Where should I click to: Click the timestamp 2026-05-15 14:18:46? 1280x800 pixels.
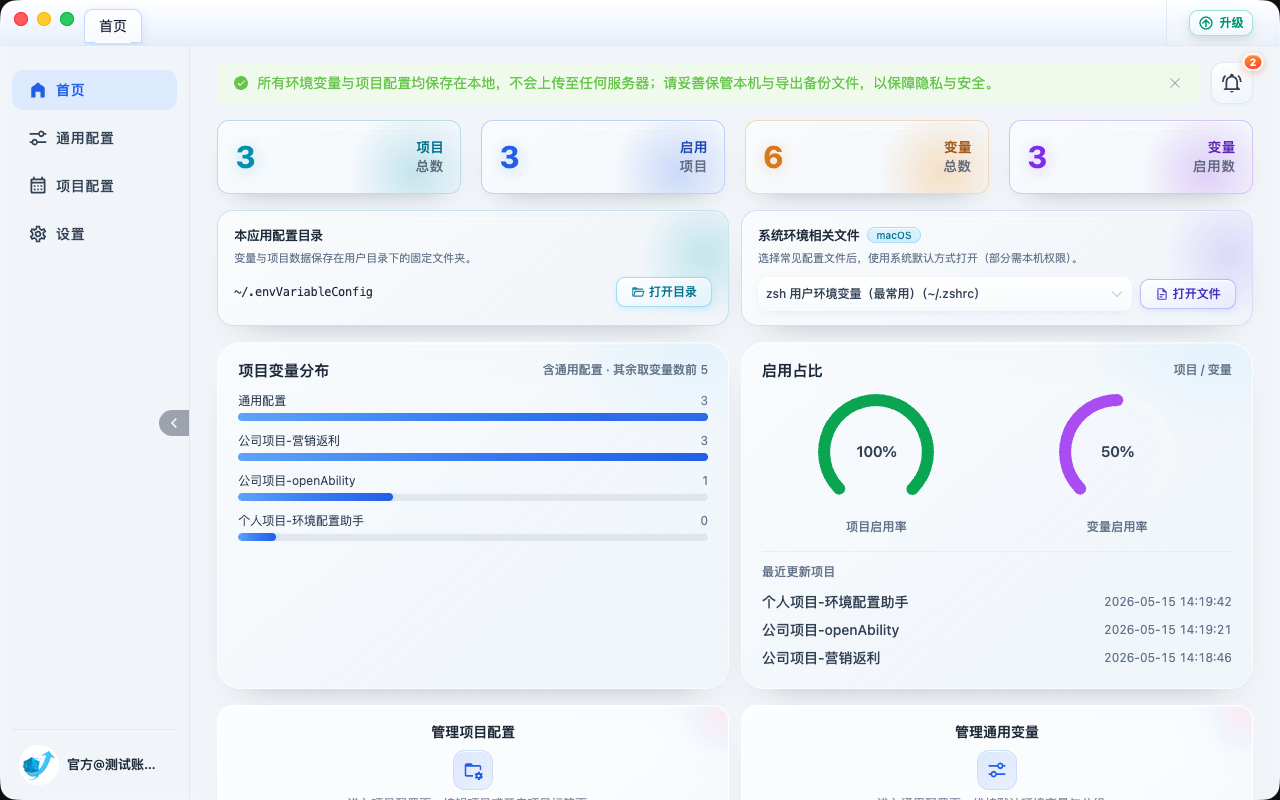pos(1168,658)
